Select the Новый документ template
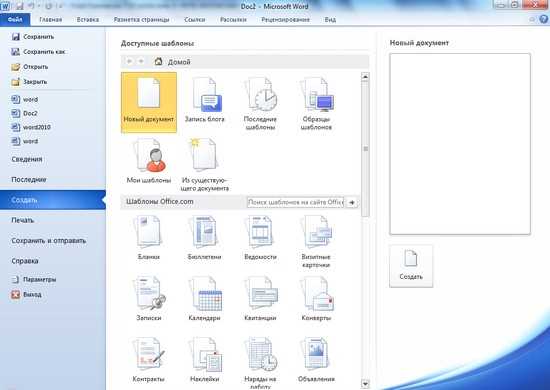550x390 pixels. [149, 102]
